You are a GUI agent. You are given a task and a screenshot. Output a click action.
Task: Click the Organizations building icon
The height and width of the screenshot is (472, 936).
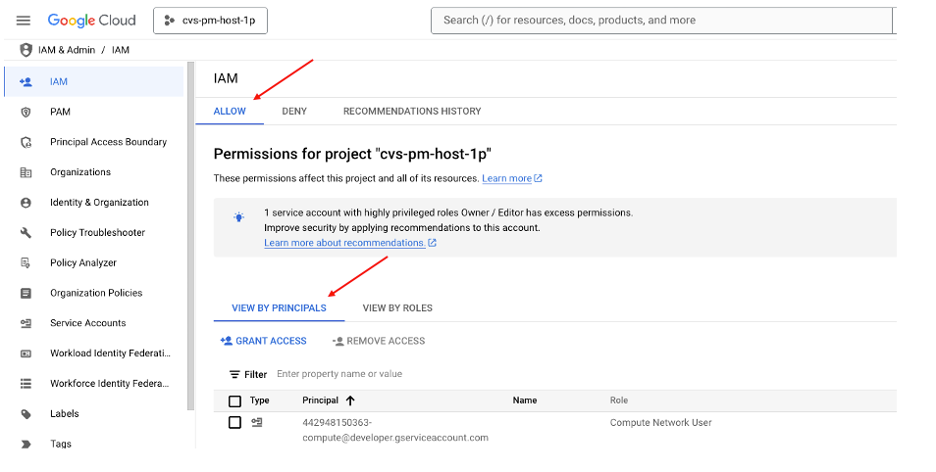tap(26, 172)
